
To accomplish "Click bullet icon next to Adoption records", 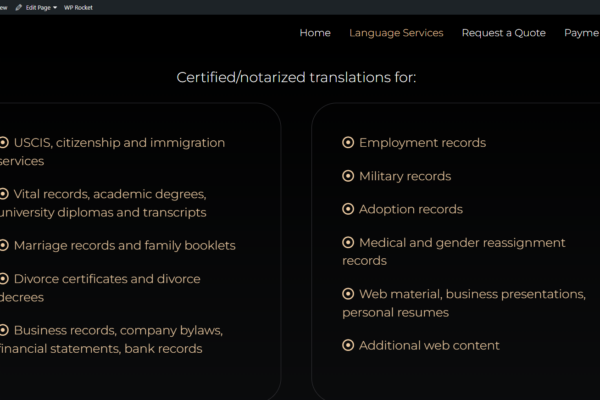I will point(348,209).
